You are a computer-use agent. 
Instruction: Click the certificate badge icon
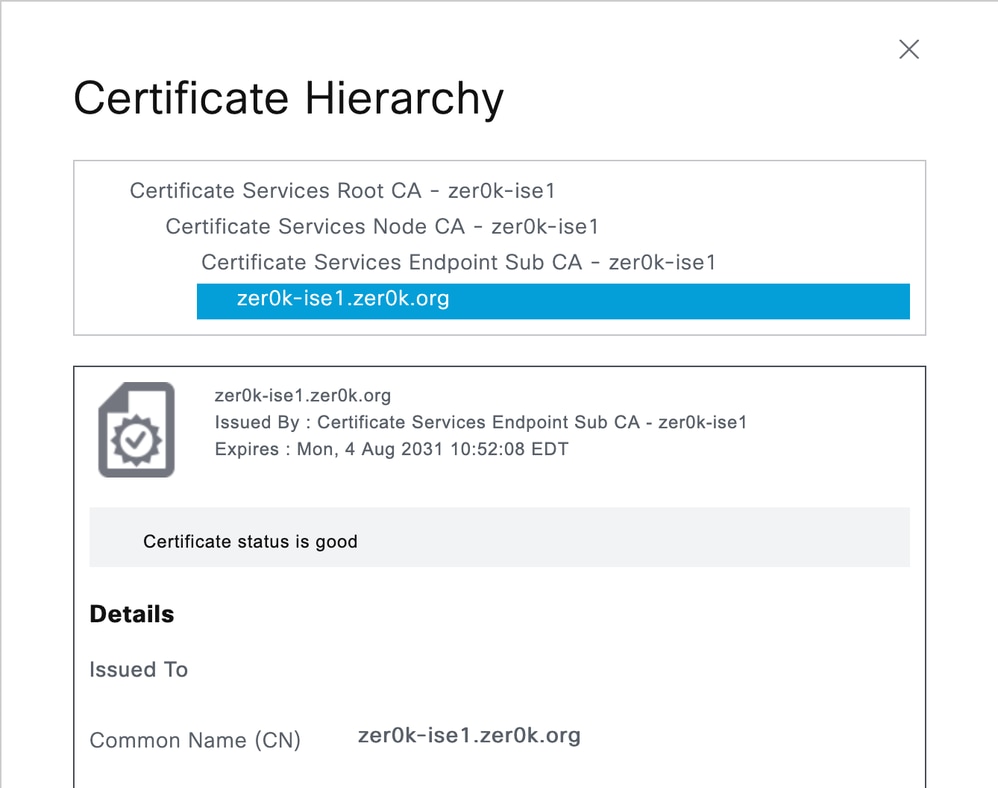point(136,429)
